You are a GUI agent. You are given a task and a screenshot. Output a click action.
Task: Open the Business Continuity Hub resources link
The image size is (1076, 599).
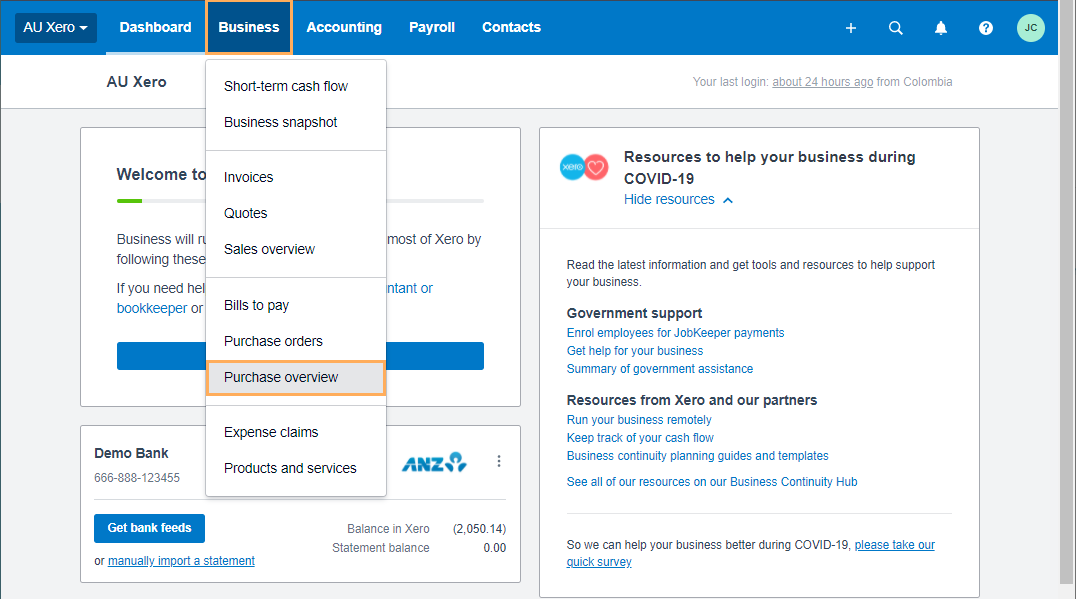pyautogui.click(x=712, y=482)
